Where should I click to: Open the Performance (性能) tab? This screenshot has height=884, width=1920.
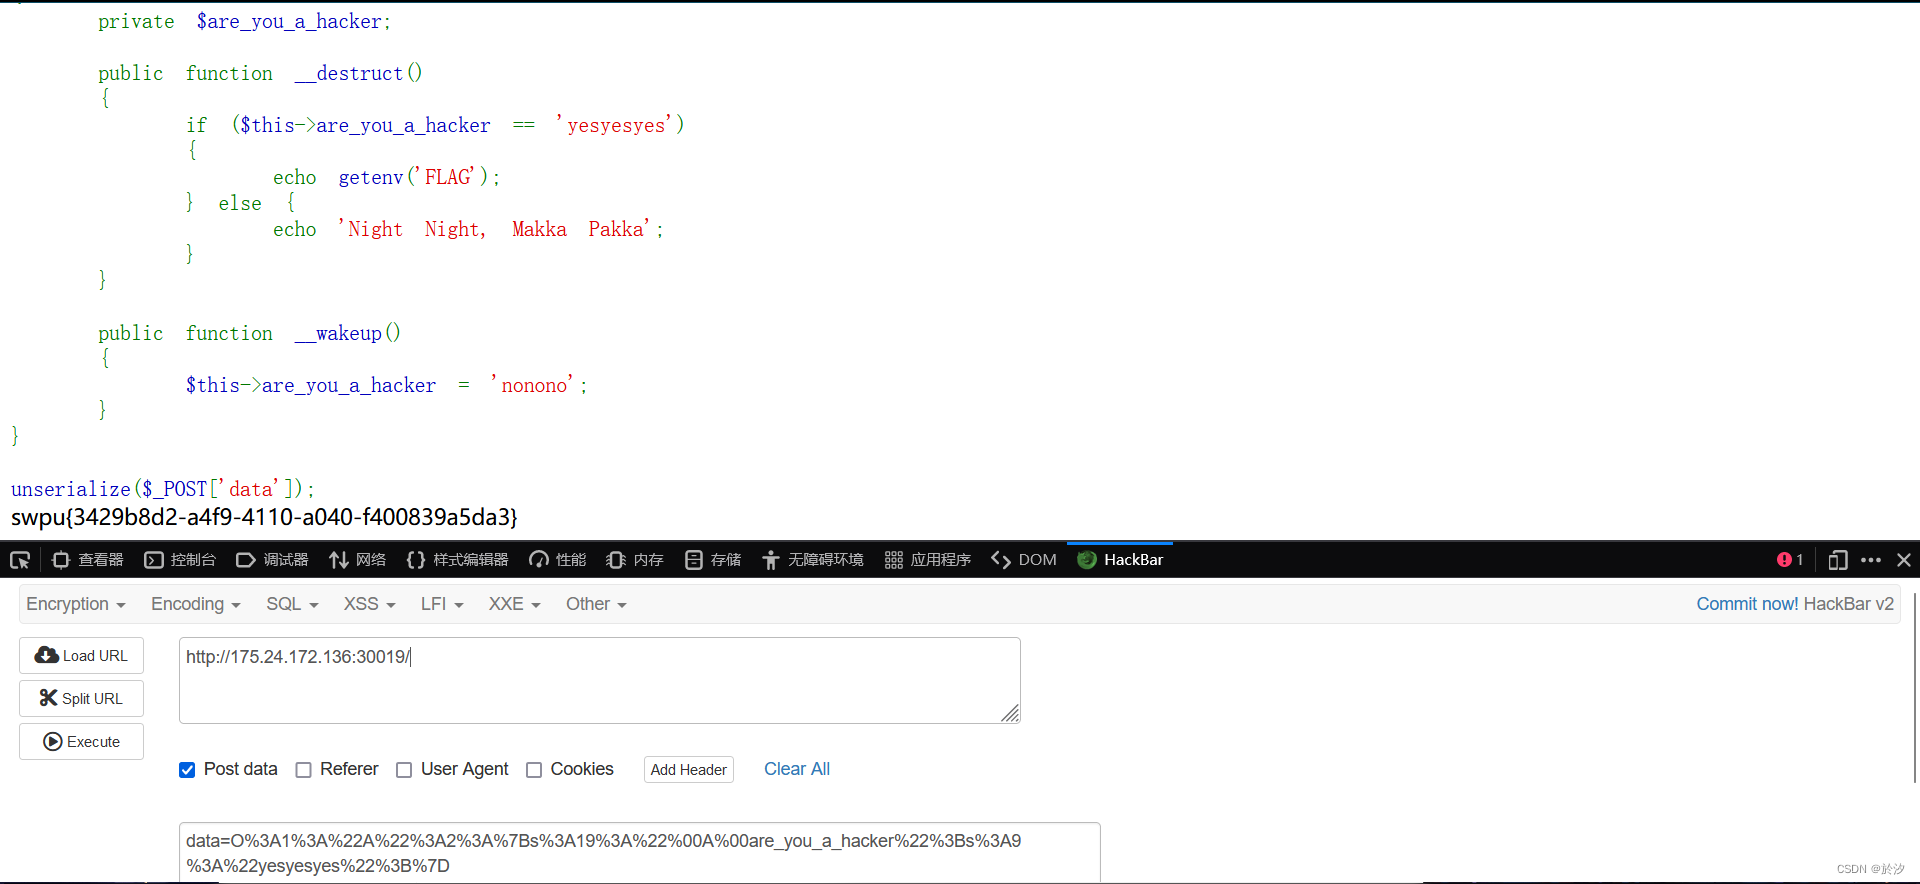pos(558,560)
